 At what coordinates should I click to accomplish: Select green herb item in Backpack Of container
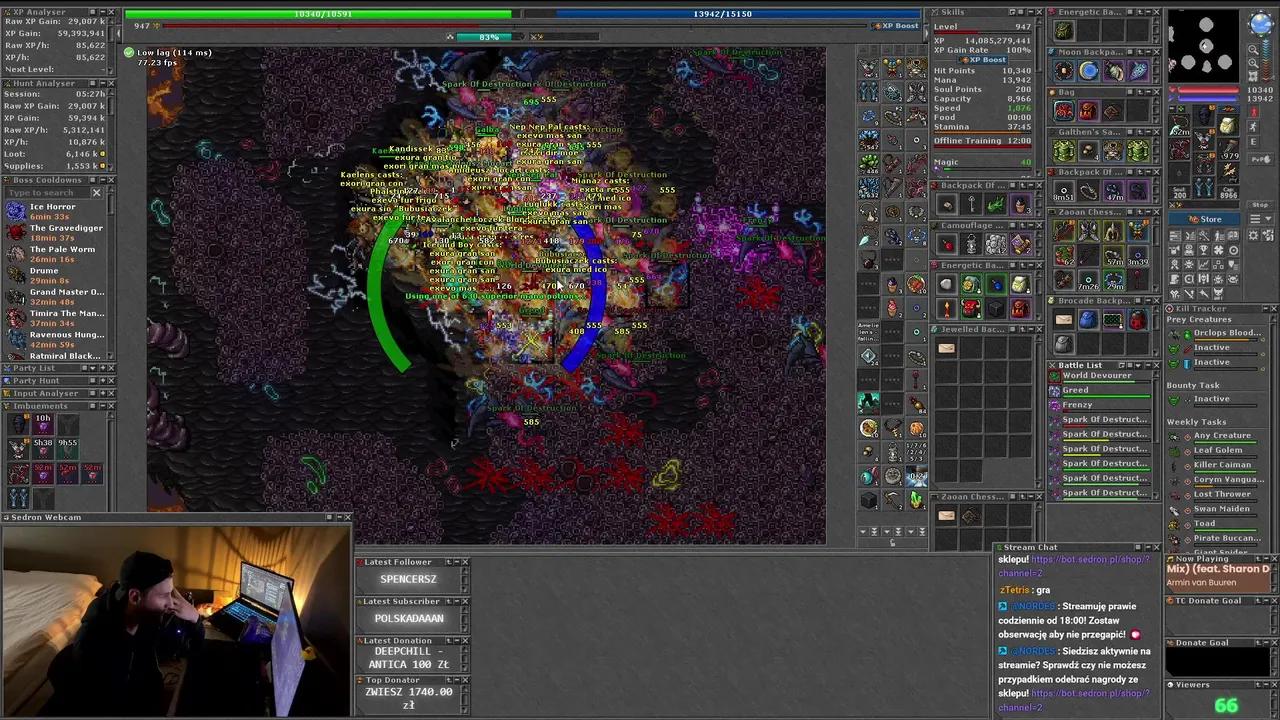pyautogui.click(x=995, y=205)
